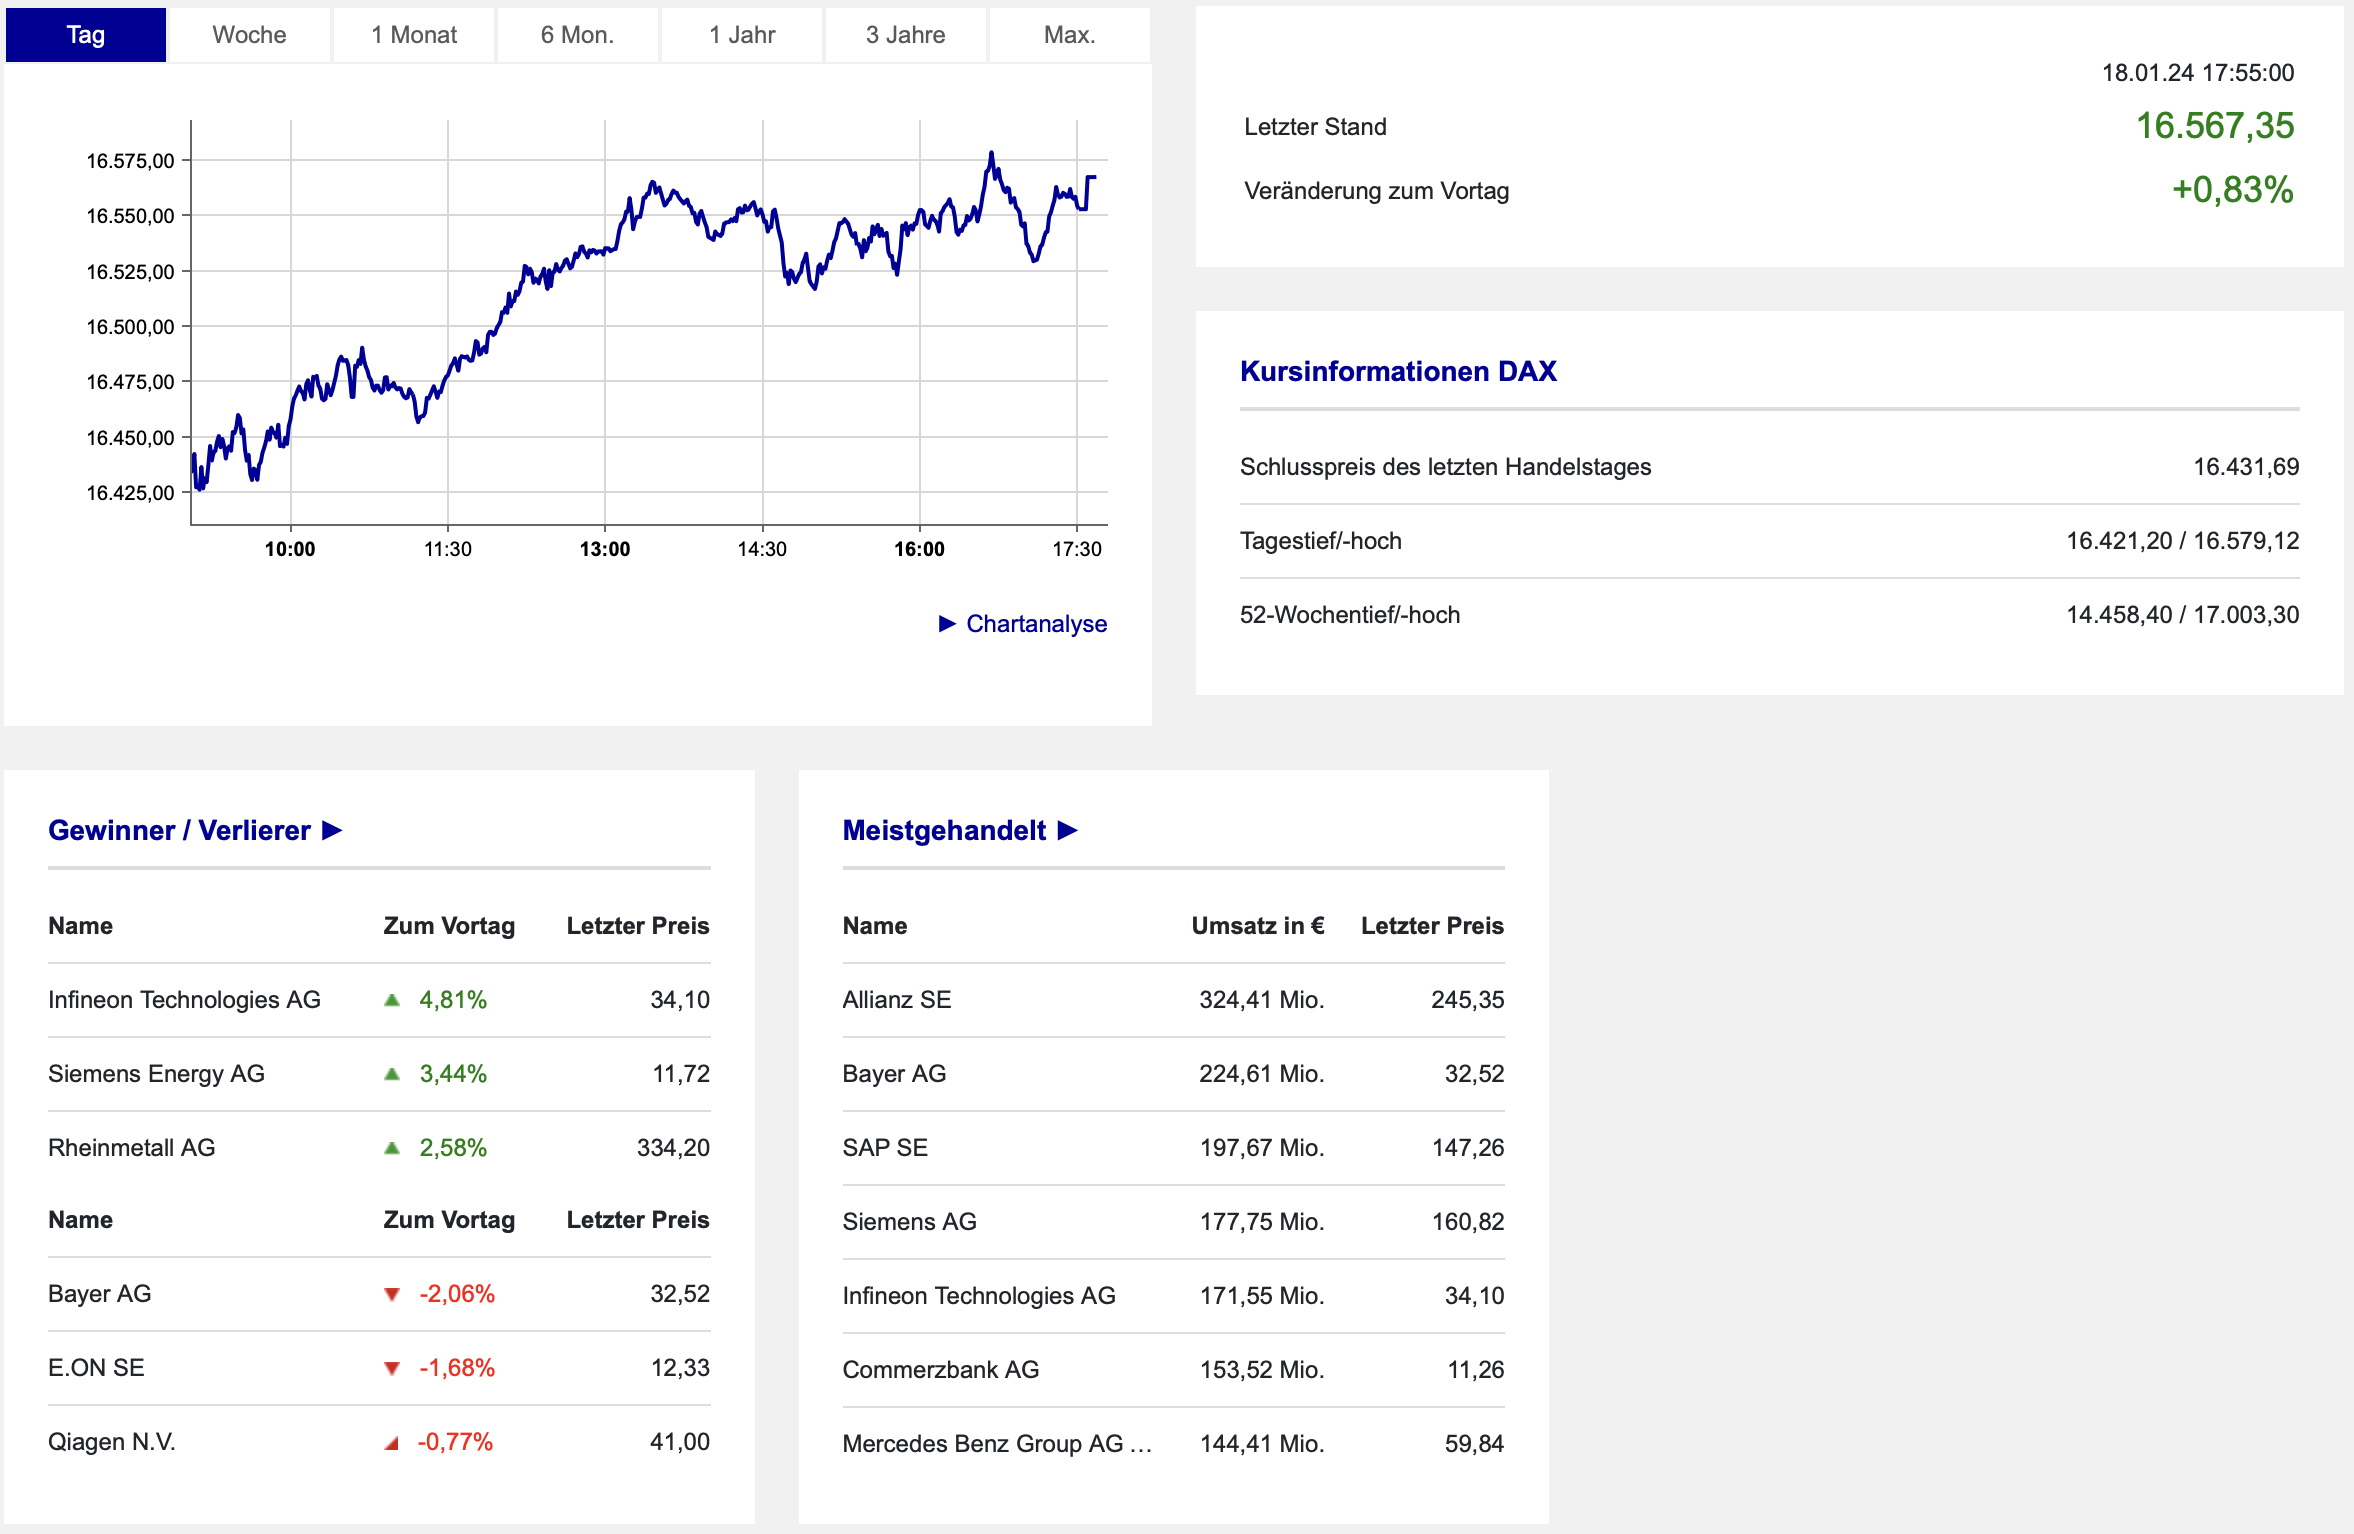
Task: Open the Meistgehandelt heading link
Action: (x=944, y=831)
